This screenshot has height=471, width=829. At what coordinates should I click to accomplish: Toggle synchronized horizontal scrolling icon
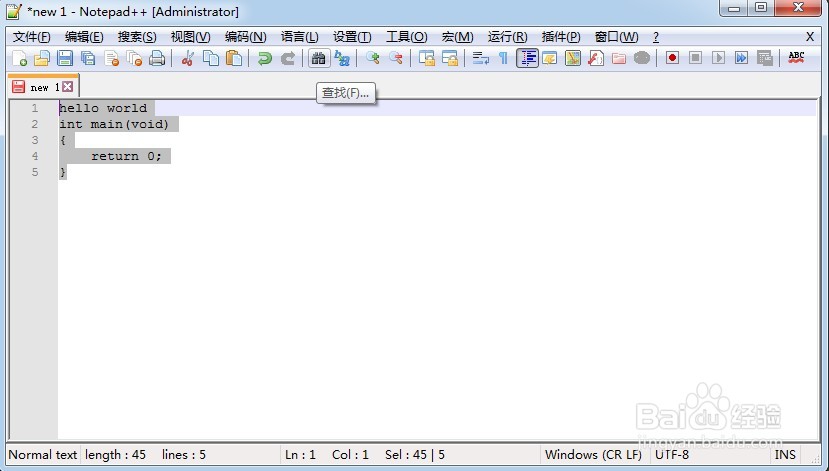click(x=450, y=58)
